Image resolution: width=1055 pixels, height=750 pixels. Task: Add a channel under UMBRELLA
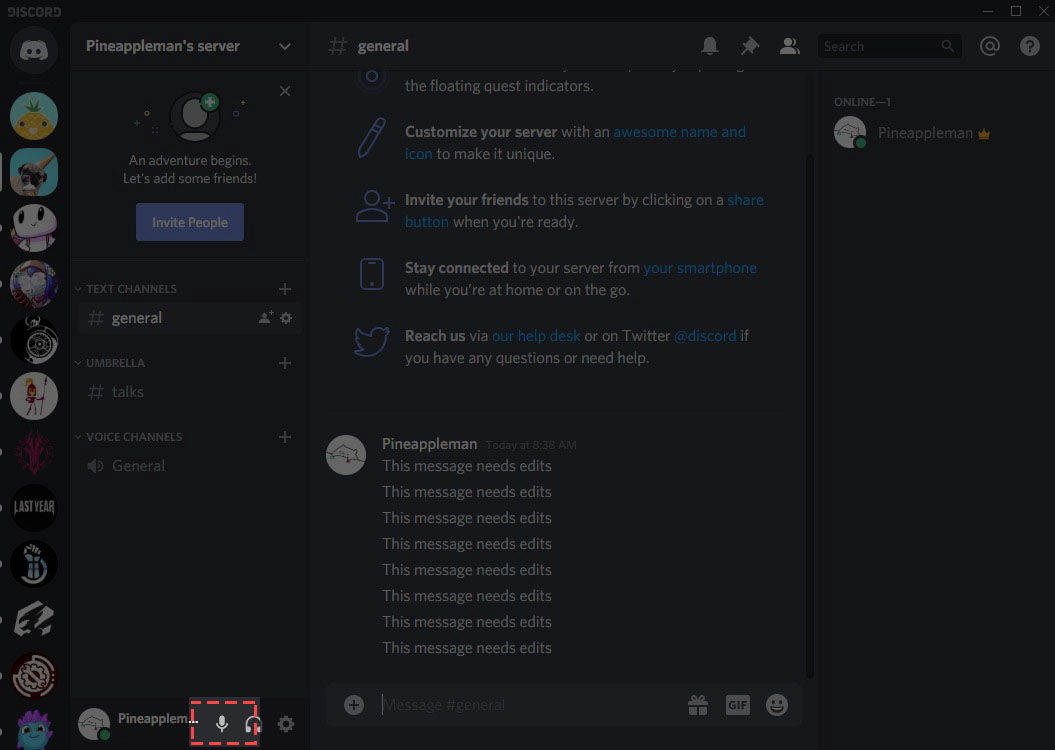coord(285,363)
